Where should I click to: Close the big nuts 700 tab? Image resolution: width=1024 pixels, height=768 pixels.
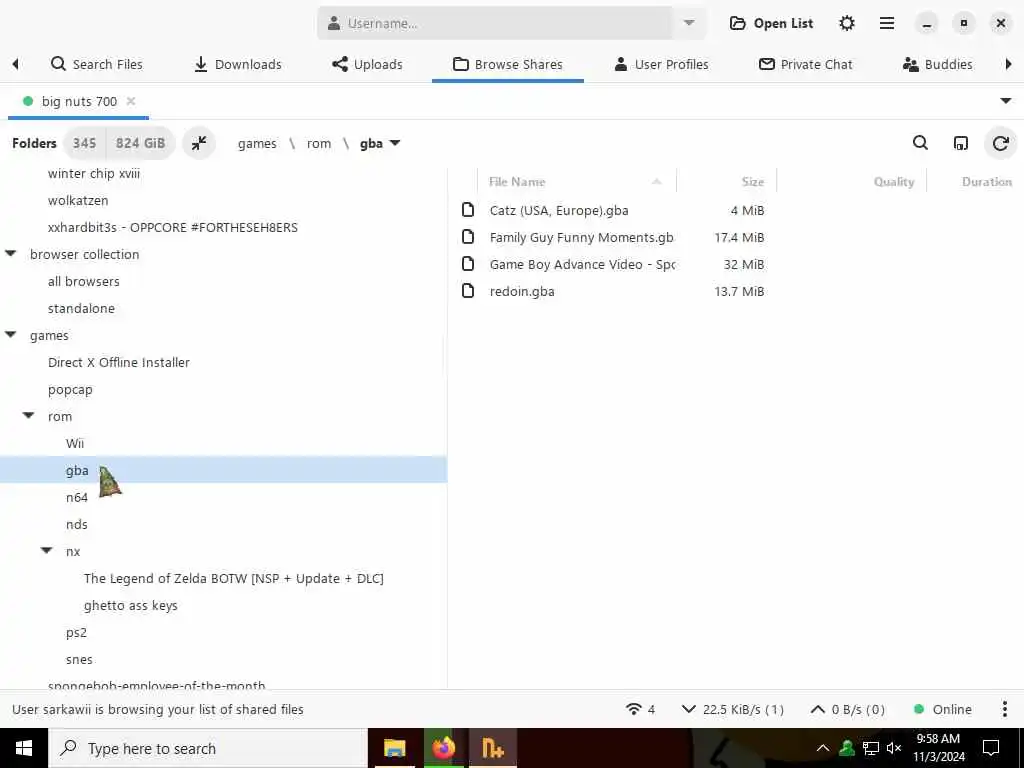131,101
